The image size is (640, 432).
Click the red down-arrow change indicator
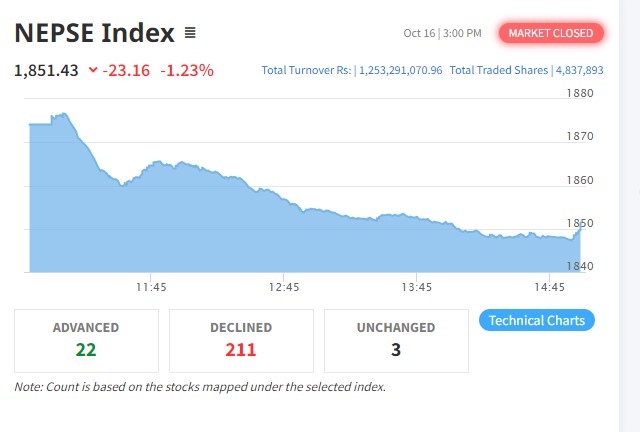tap(94, 70)
